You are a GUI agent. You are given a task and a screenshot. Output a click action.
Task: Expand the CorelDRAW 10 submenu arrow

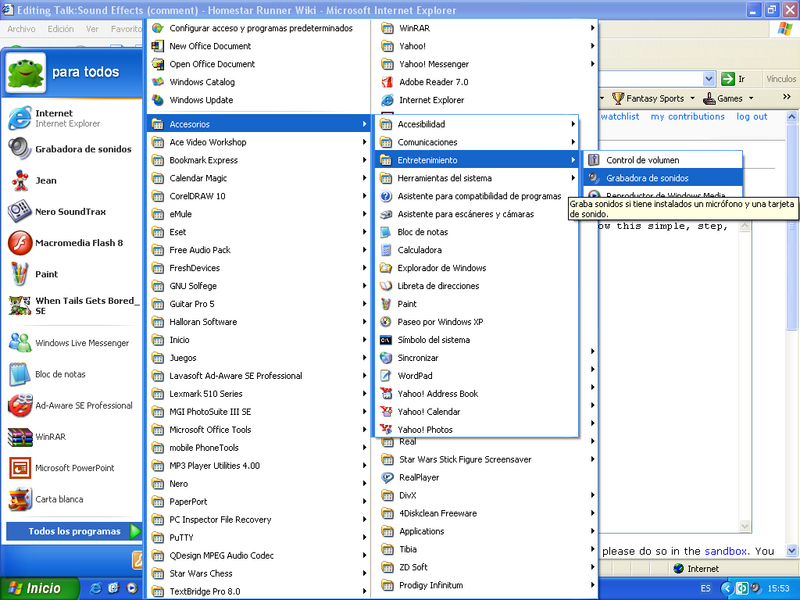click(364, 196)
